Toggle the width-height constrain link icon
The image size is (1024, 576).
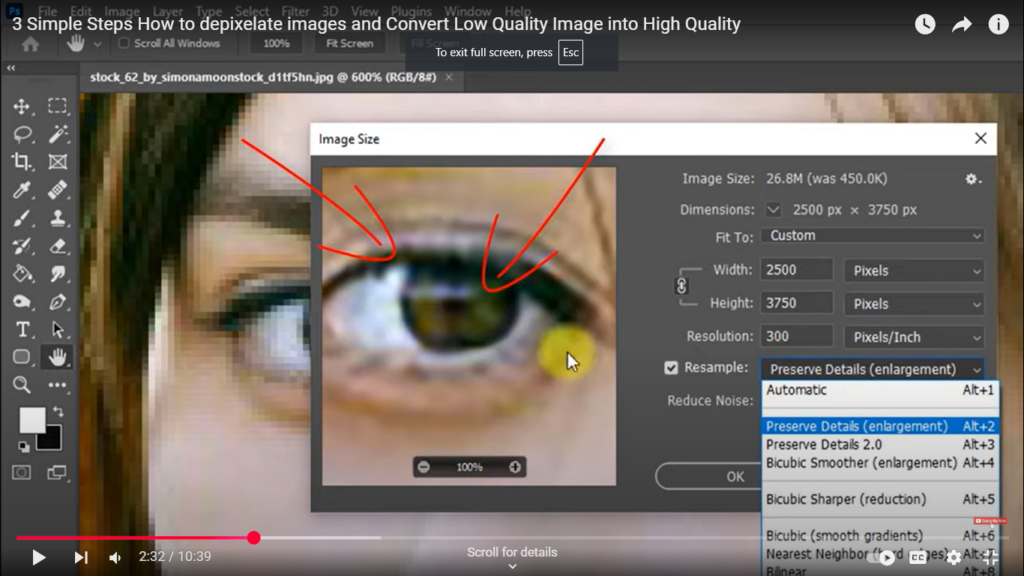(683, 286)
